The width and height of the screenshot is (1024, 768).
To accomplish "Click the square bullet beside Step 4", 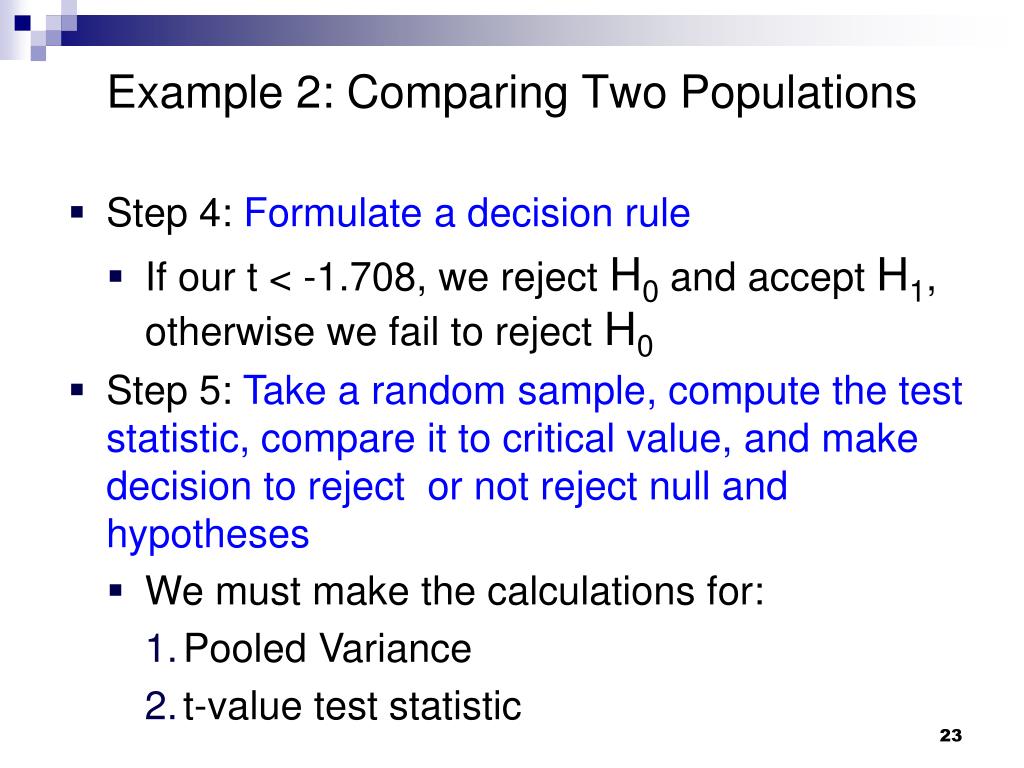I will pos(77,213).
